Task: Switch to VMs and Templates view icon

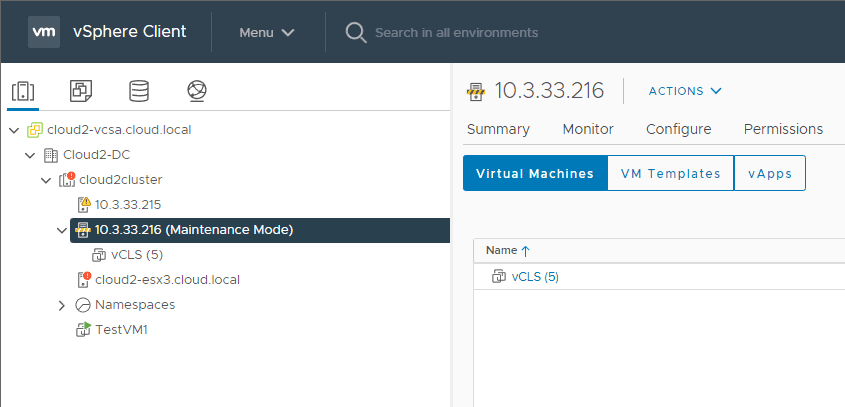Action: point(80,92)
